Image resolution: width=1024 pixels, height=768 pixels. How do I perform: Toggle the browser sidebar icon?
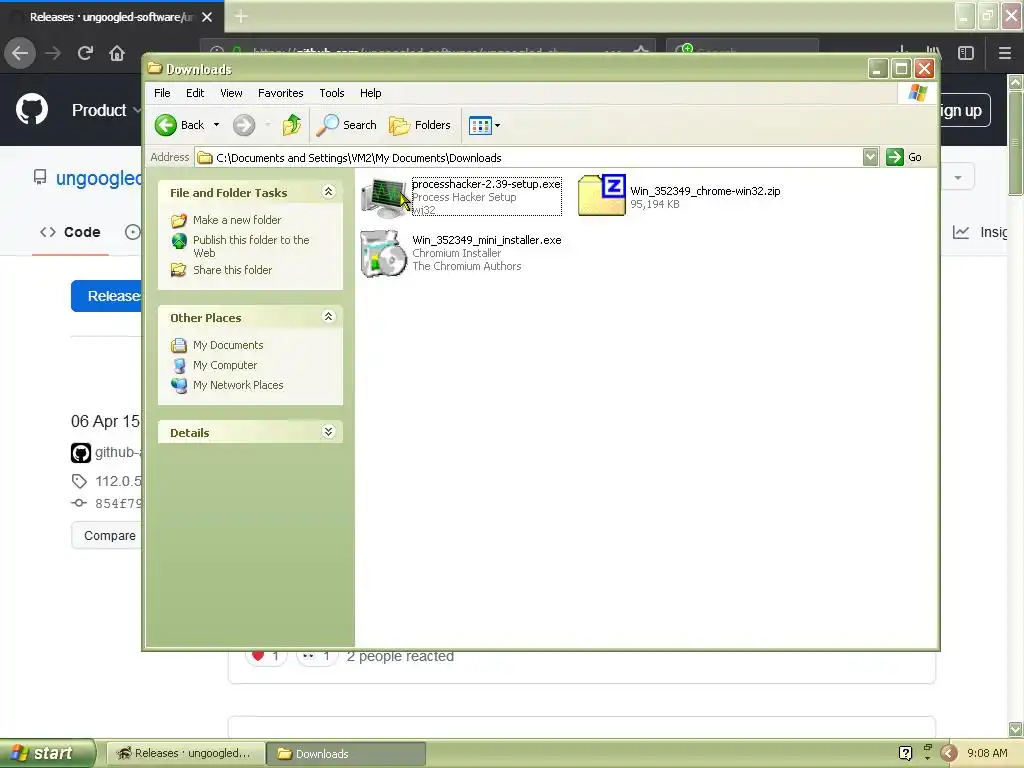click(966, 53)
